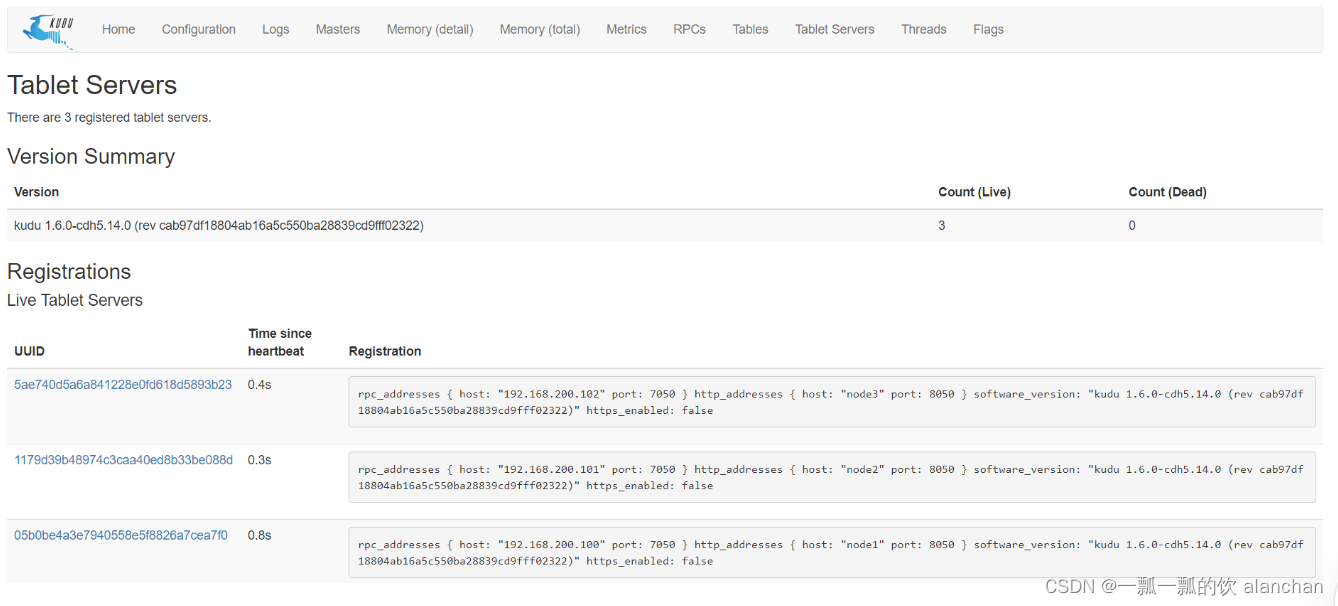This screenshot has height=606, width=1338.
Task: Open tablet server UUID starting 5ae740d5
Action: (x=123, y=385)
